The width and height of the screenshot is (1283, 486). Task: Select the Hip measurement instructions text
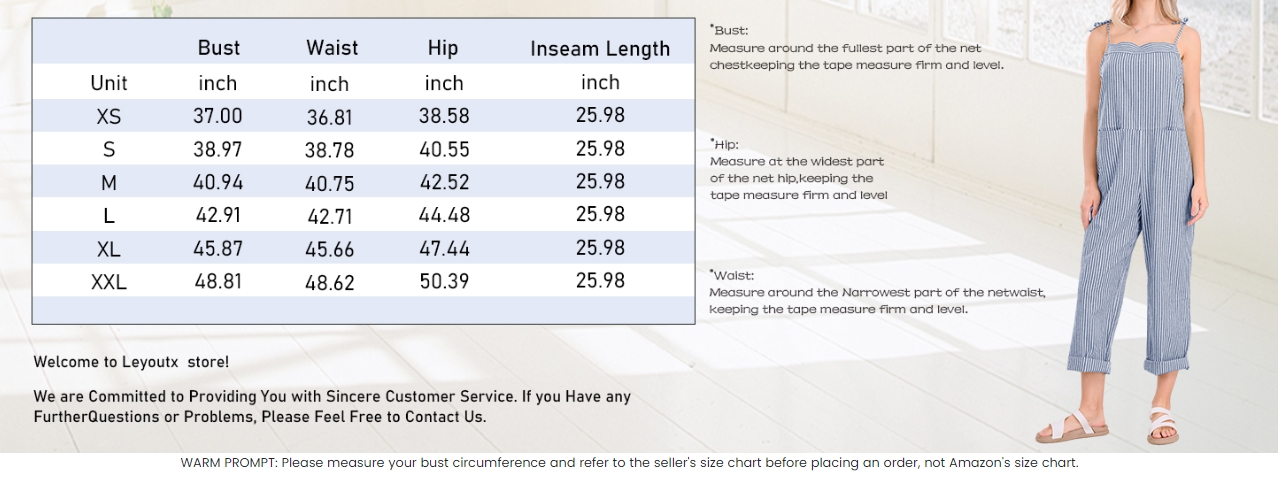coord(799,170)
